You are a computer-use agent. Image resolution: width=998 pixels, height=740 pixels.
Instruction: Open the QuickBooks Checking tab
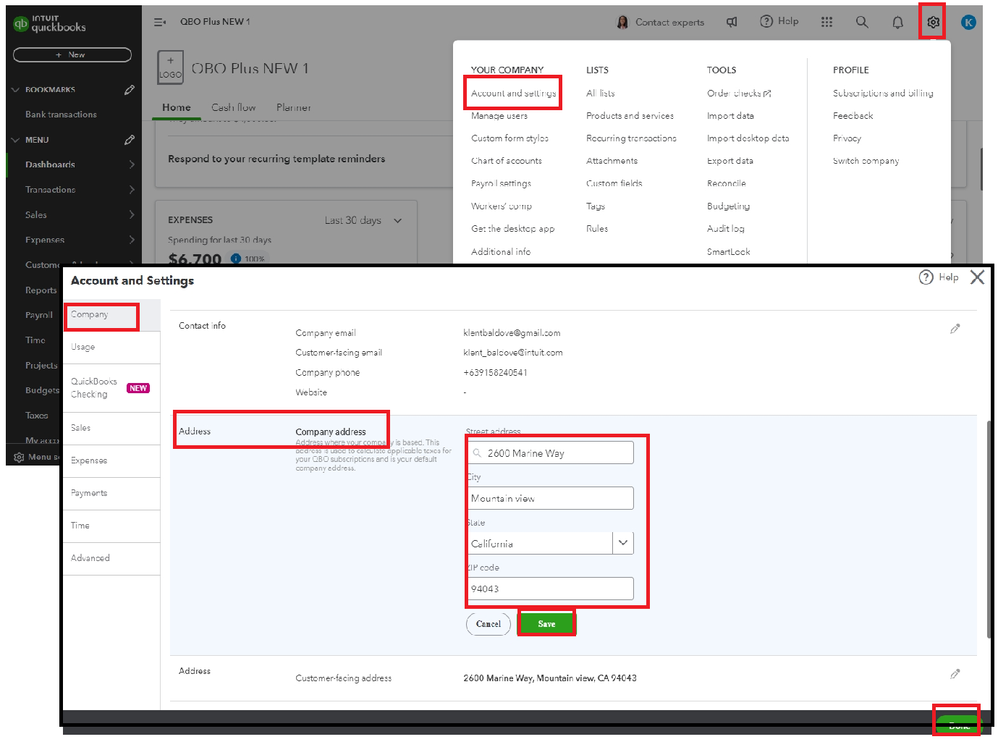(112, 388)
